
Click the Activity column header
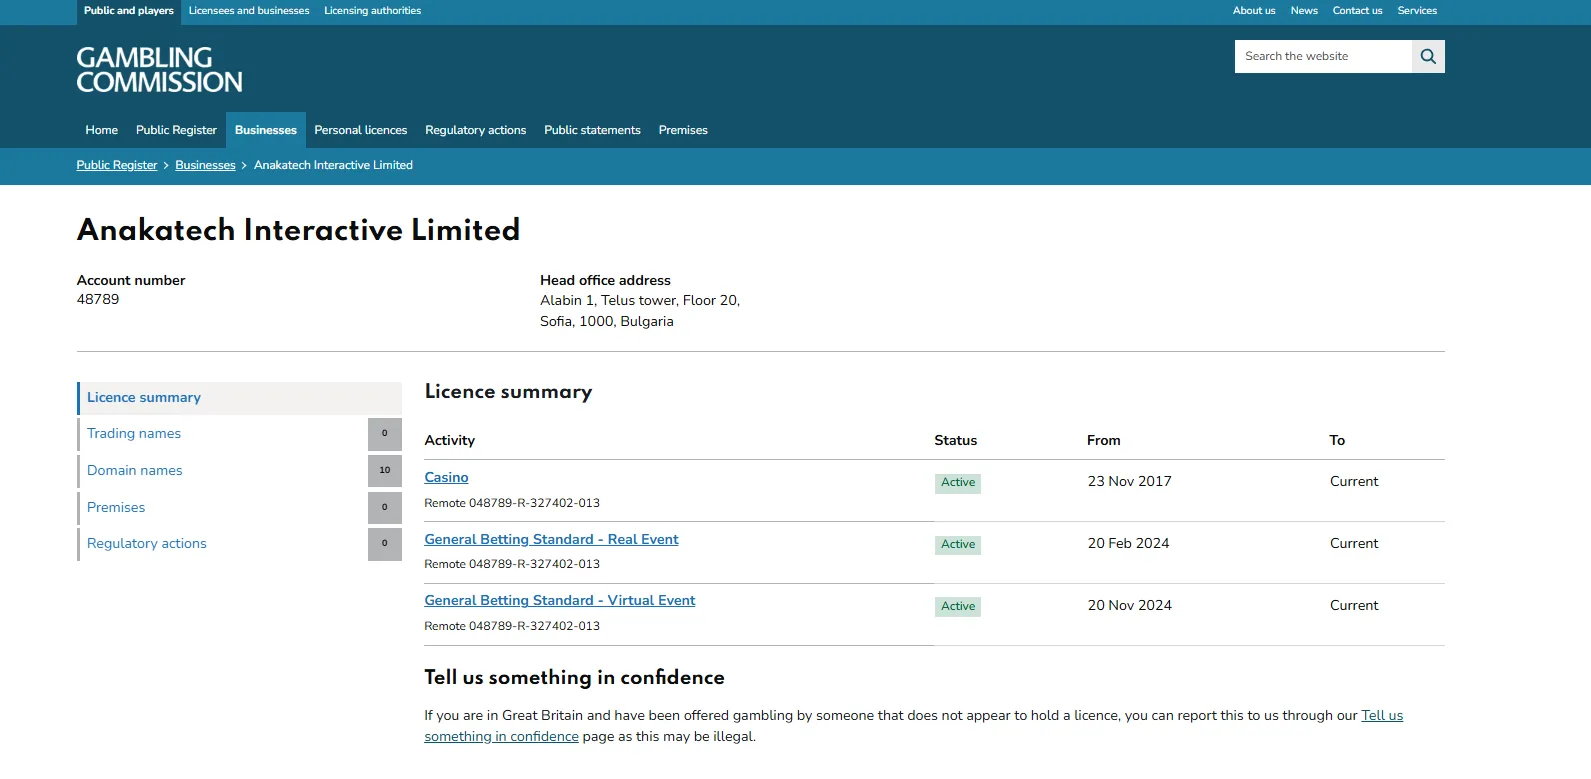[x=450, y=441]
